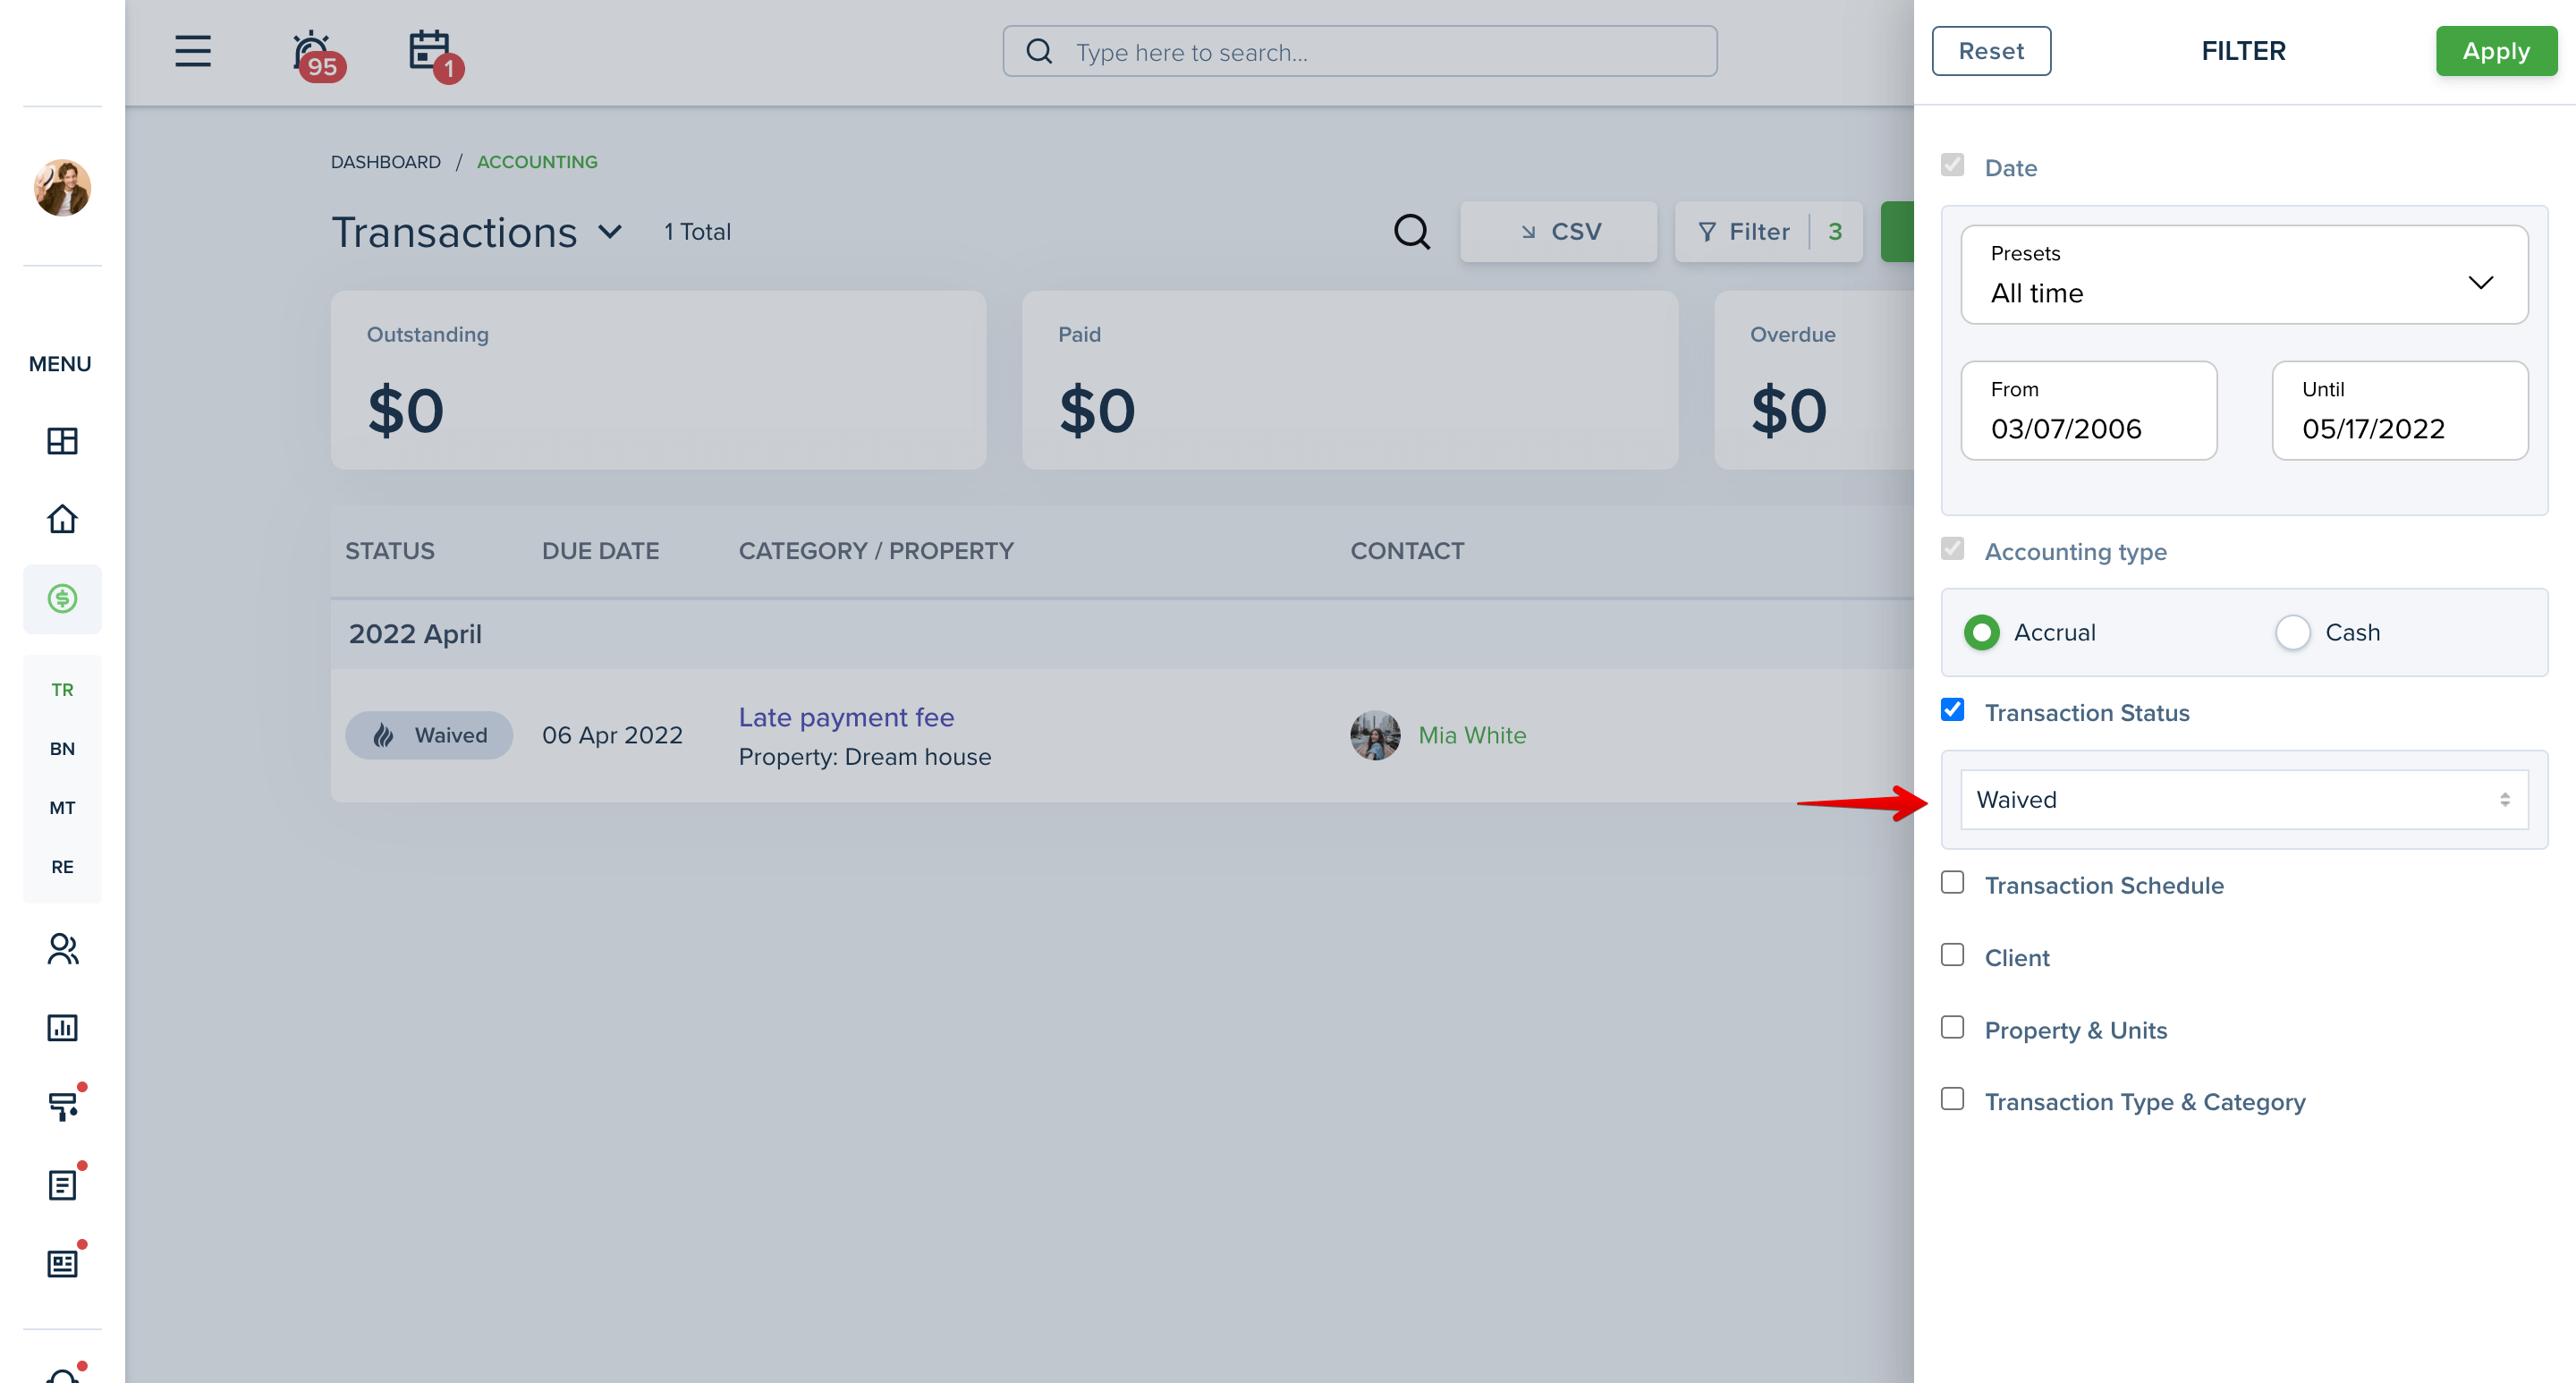Open the documents page icon in sidebar
Viewport: 2576px width, 1383px height.
click(62, 1184)
